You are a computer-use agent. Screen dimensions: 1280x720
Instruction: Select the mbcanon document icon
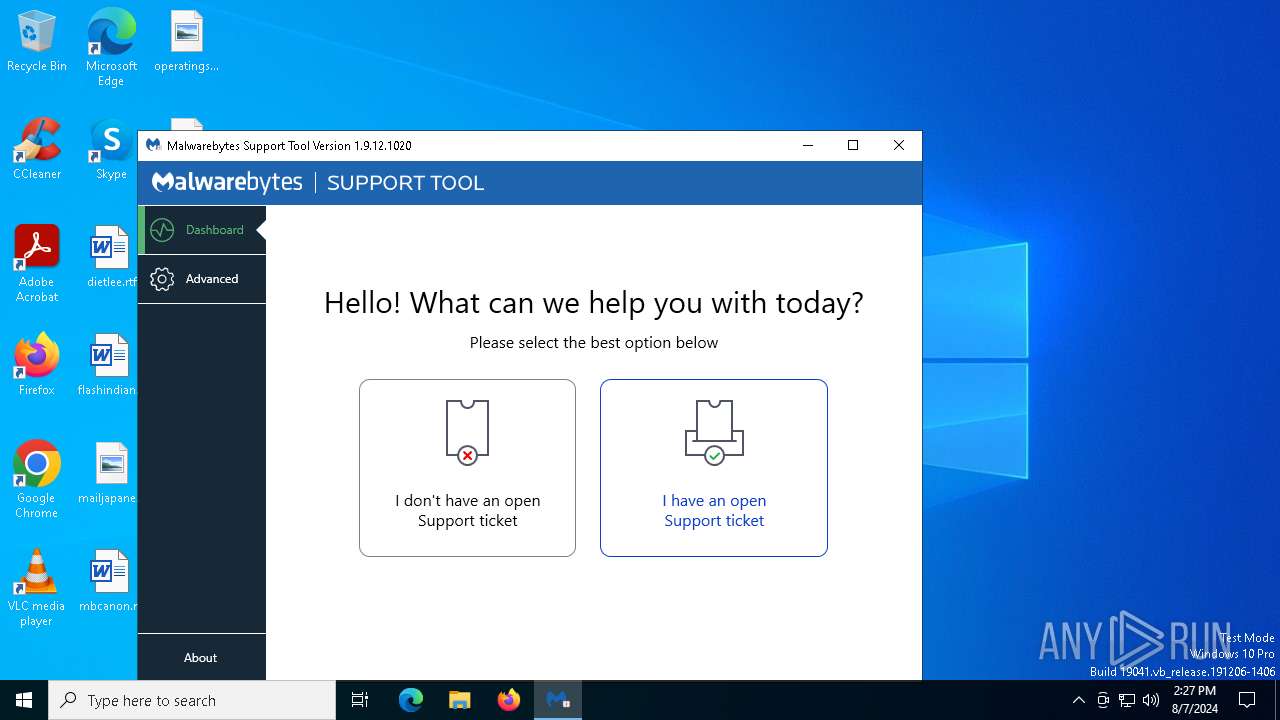click(x=108, y=582)
